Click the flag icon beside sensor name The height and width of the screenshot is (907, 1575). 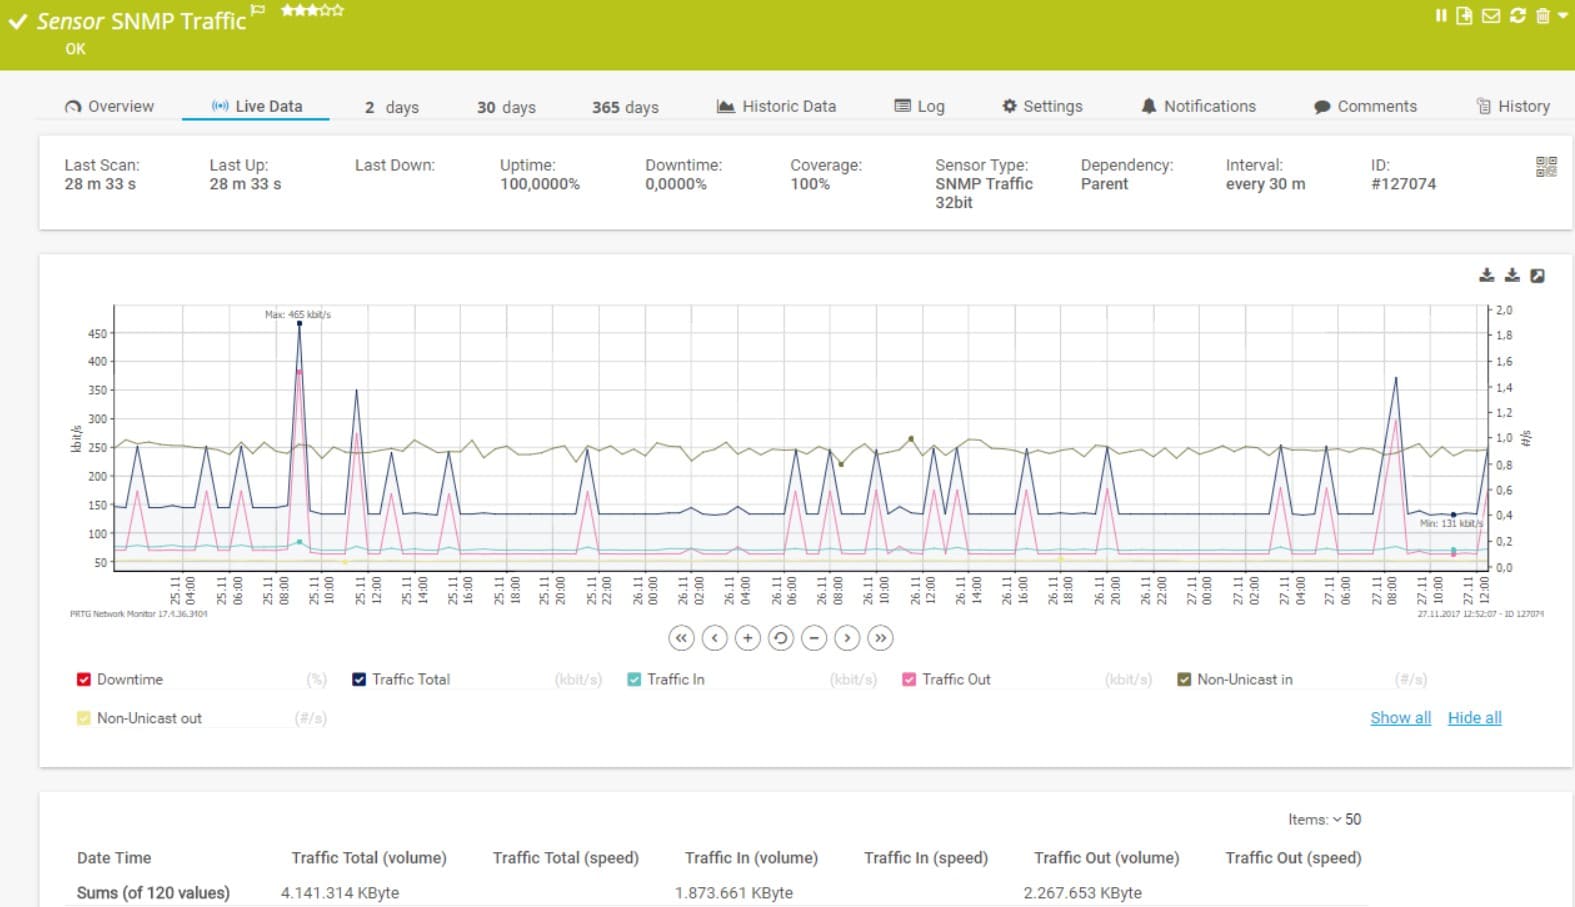click(258, 10)
